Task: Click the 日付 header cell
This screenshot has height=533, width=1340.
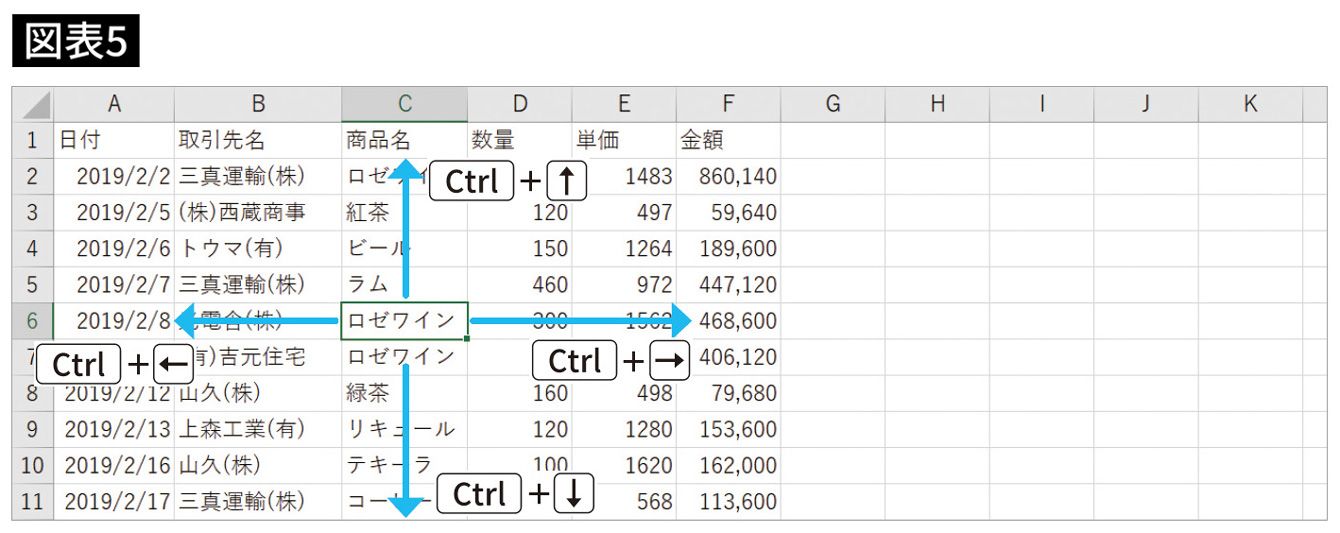Action: (x=114, y=140)
